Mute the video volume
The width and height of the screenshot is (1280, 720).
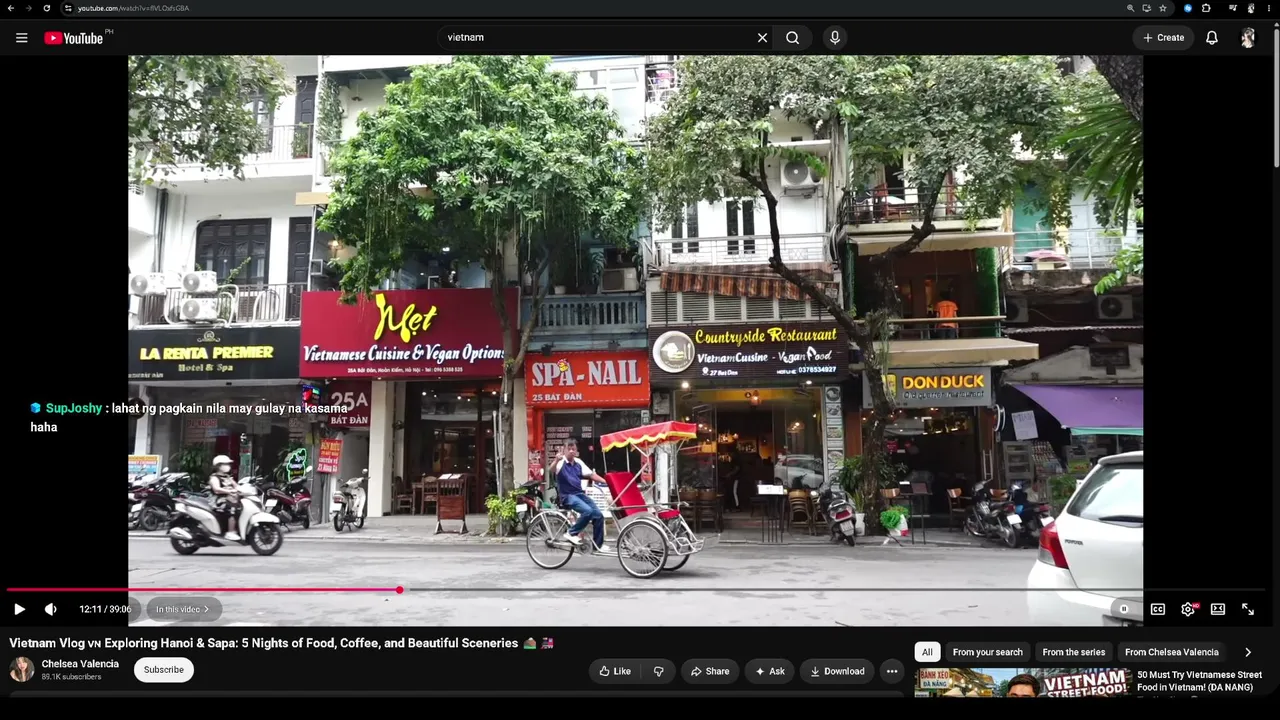pyautogui.click(x=51, y=609)
